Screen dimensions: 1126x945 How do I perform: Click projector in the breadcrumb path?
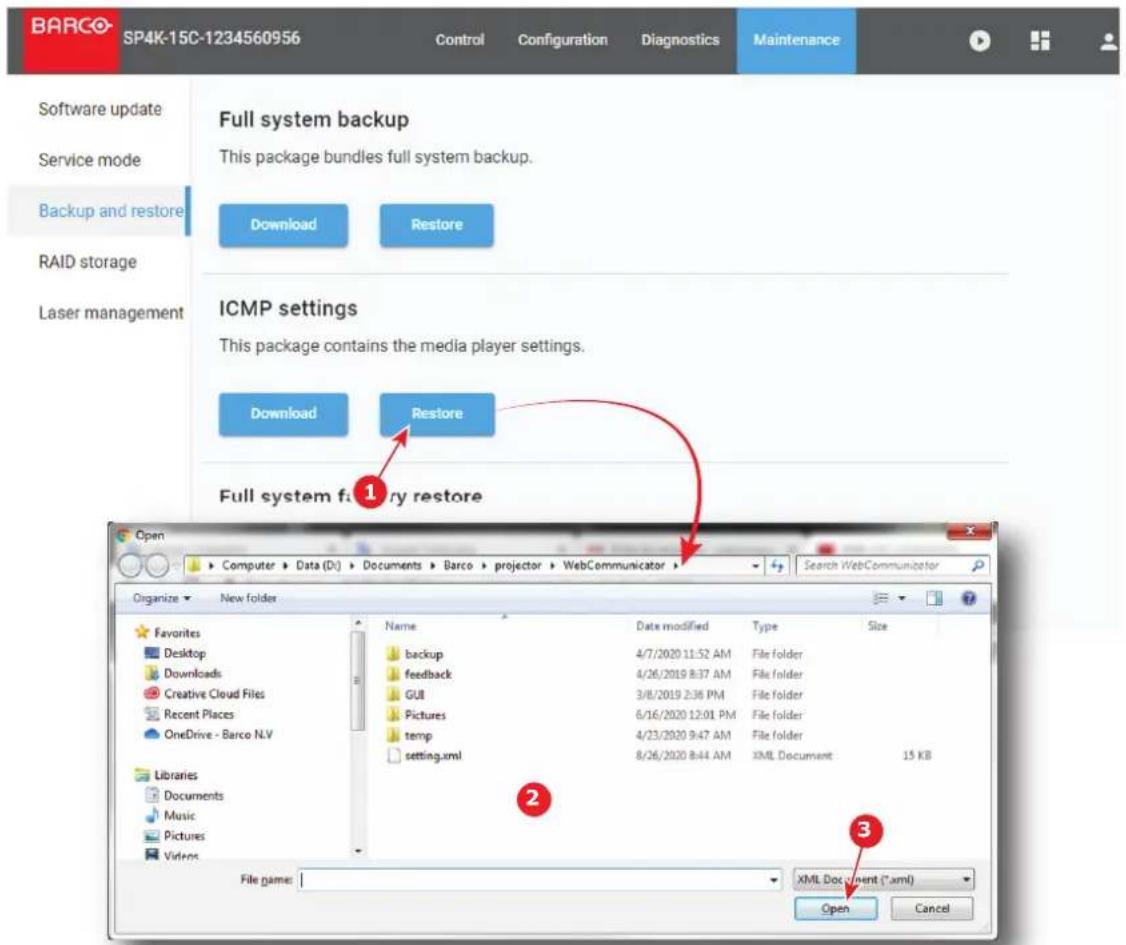[518, 566]
